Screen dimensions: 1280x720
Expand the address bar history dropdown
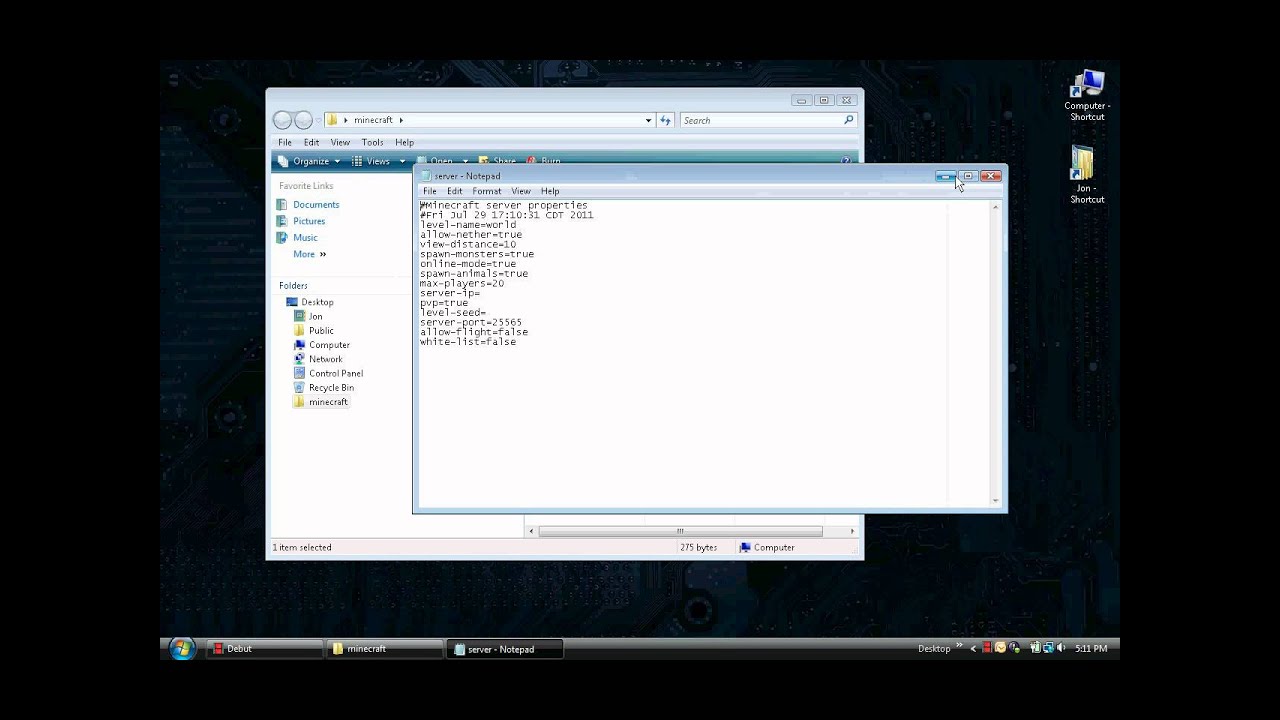coord(648,120)
